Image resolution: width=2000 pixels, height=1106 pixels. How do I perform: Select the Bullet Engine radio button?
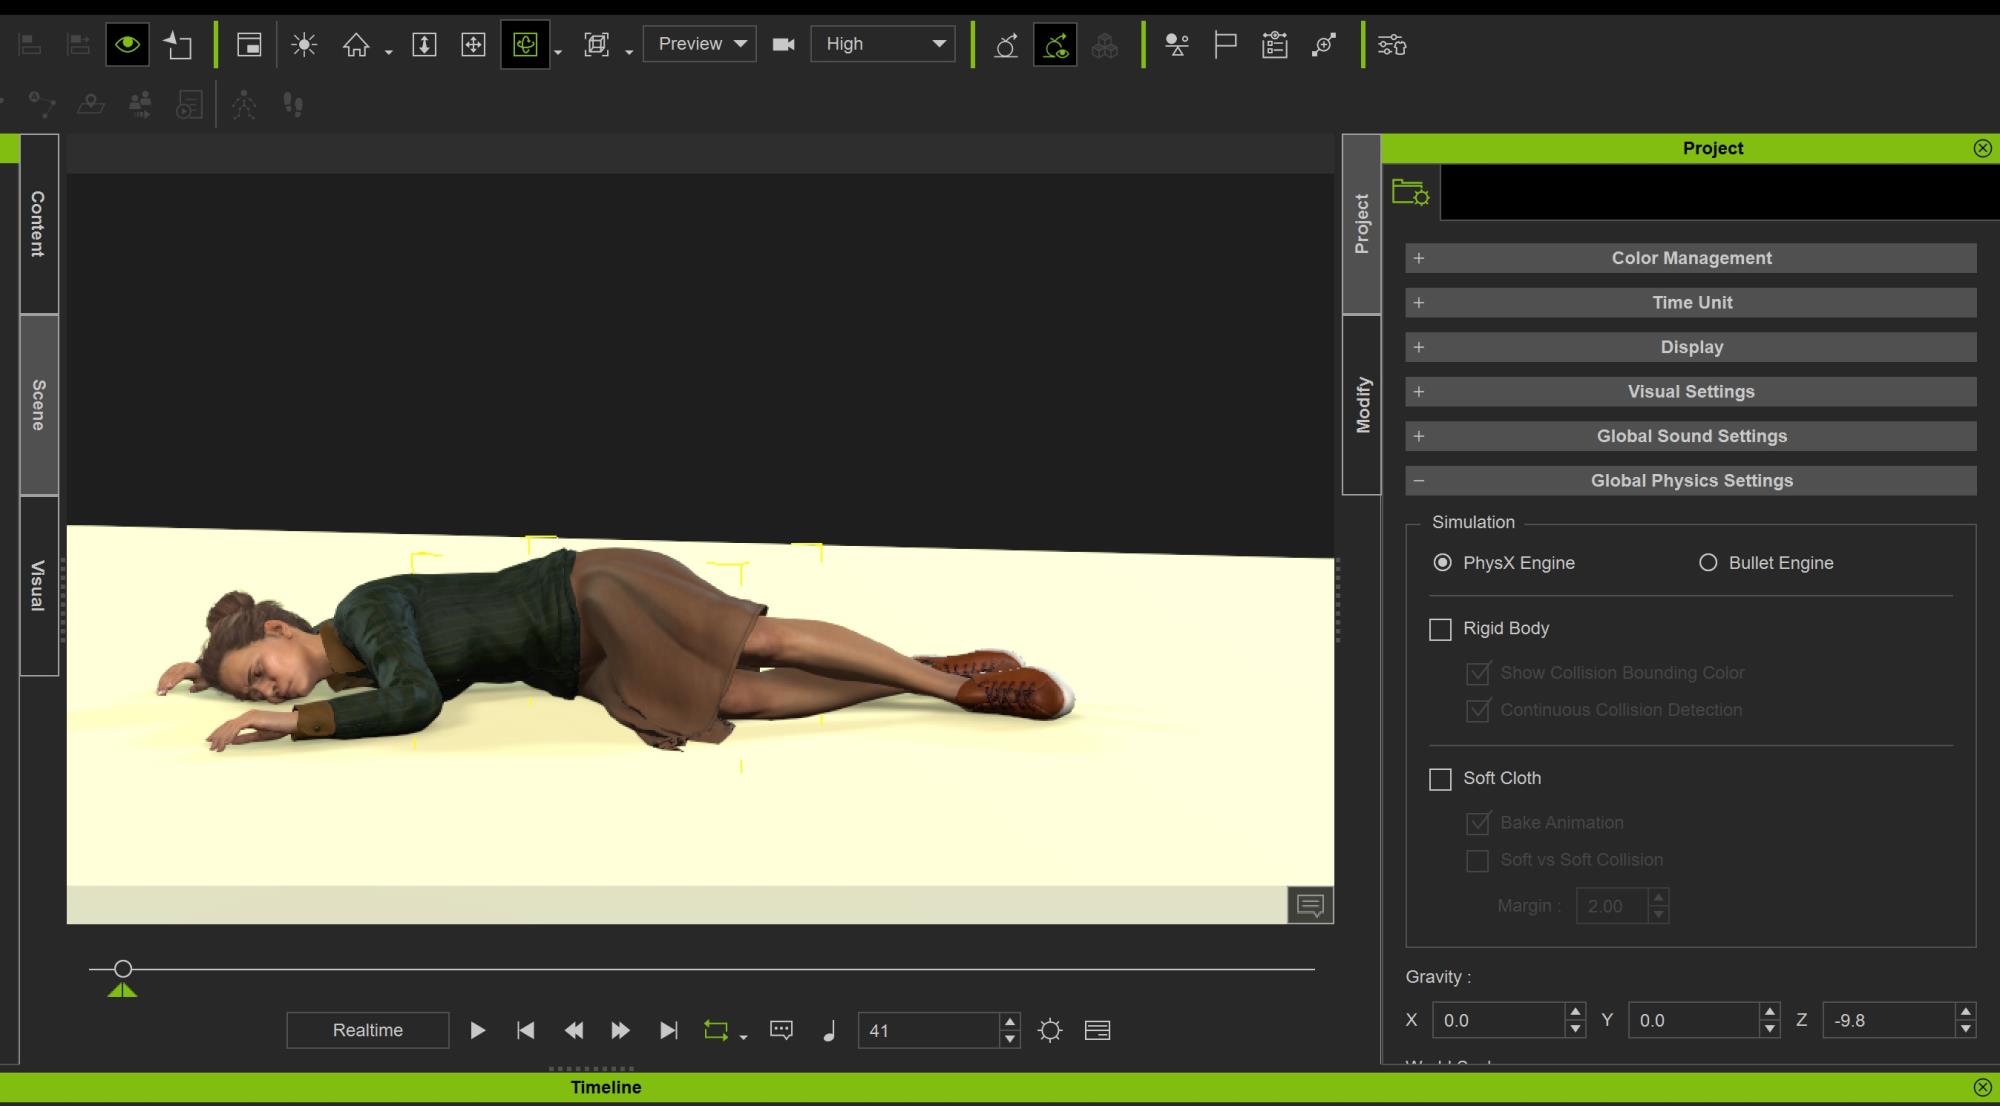1708,563
